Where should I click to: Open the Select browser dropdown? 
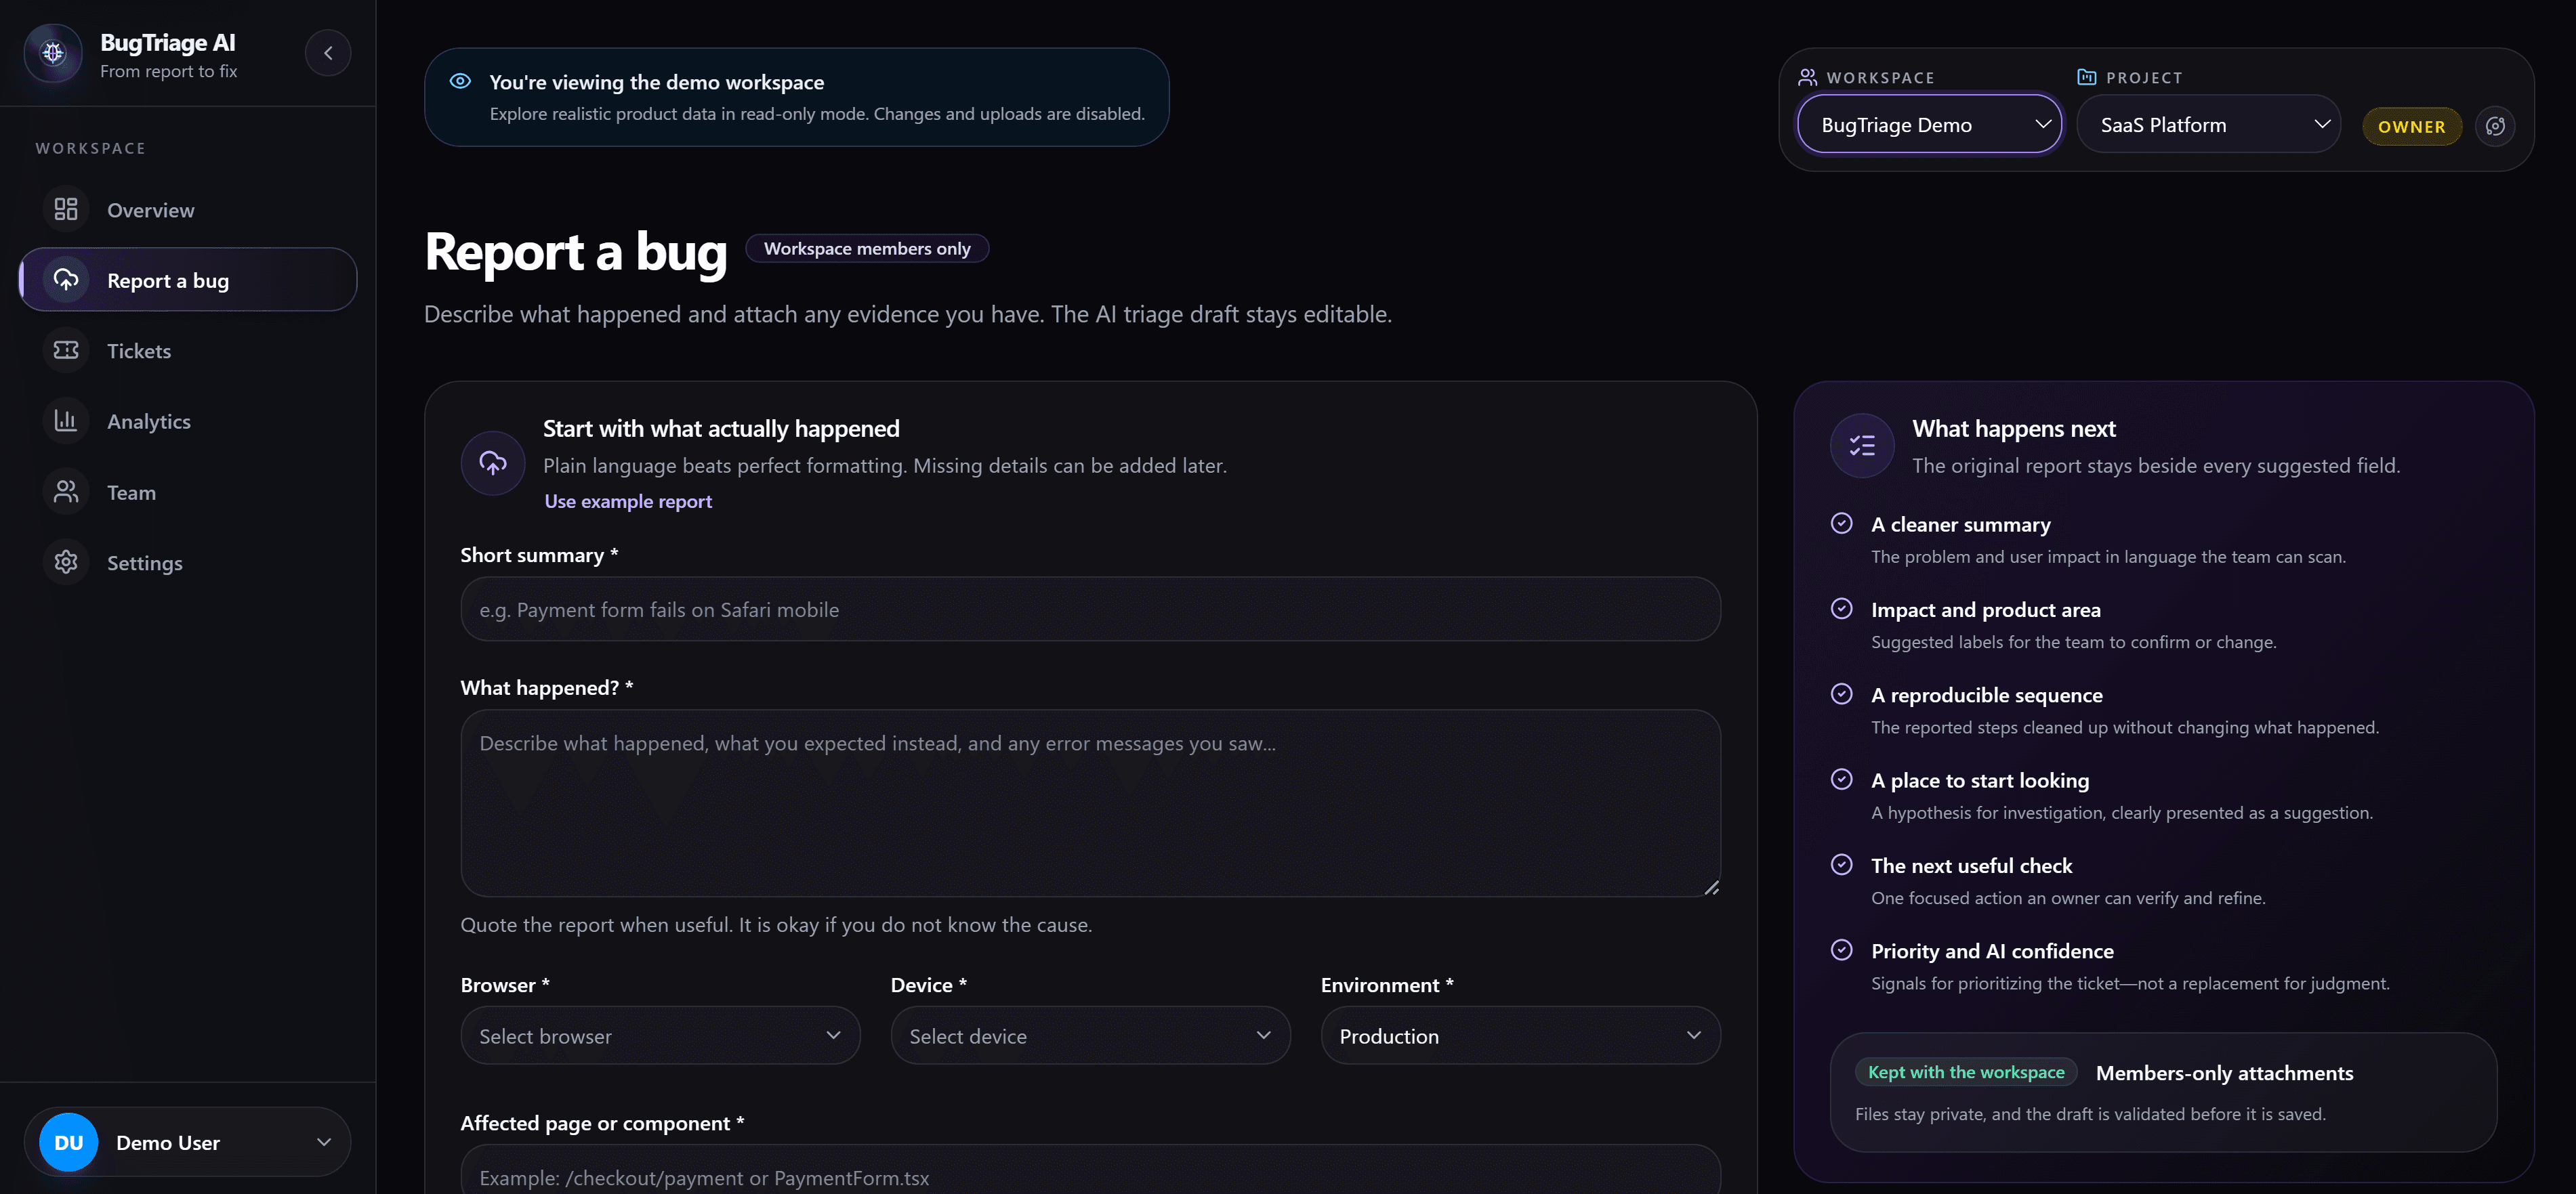click(660, 1036)
